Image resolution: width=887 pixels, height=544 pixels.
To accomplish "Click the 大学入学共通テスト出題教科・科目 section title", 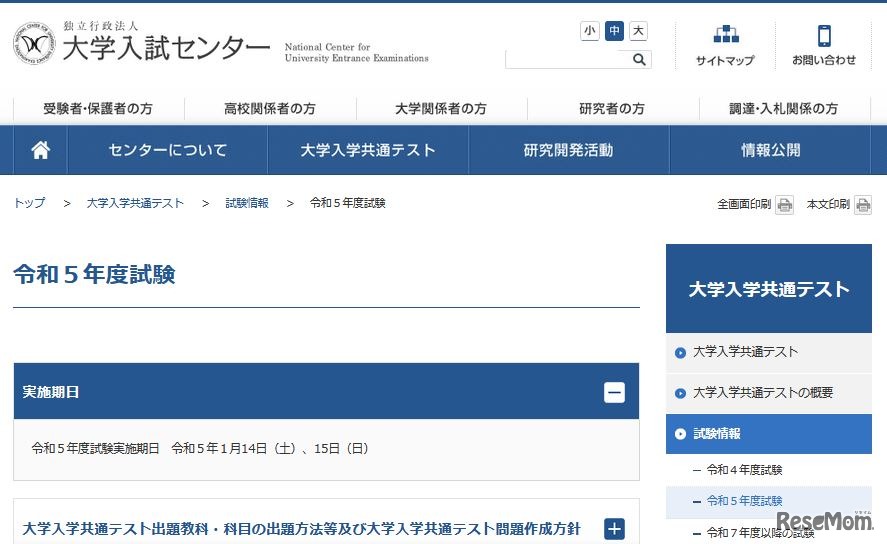I will click(302, 529).
